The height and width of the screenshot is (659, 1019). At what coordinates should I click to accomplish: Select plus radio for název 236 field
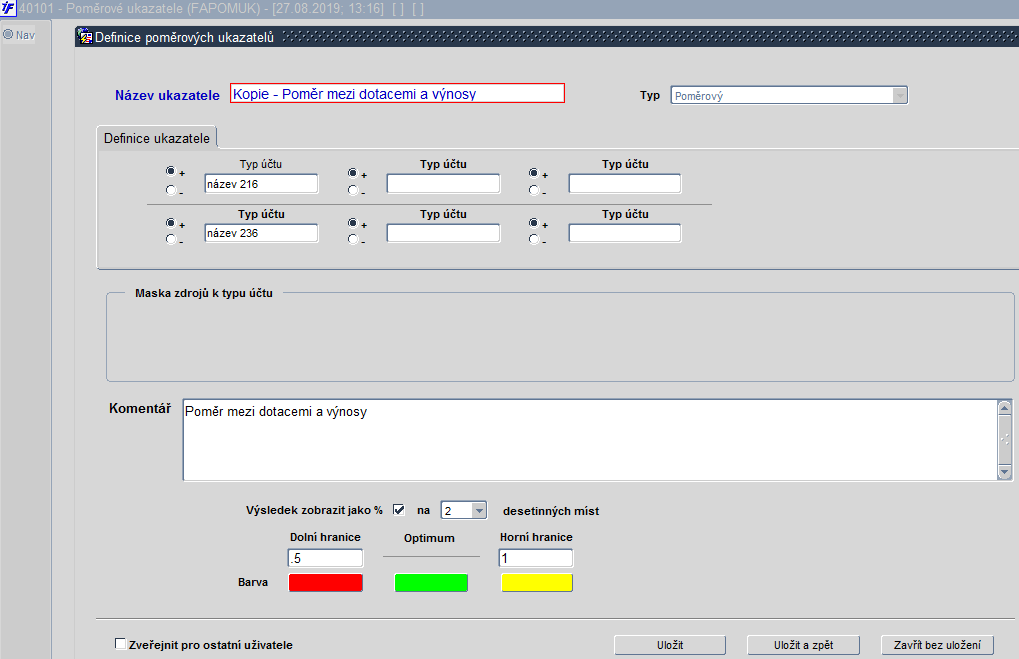pos(170,222)
